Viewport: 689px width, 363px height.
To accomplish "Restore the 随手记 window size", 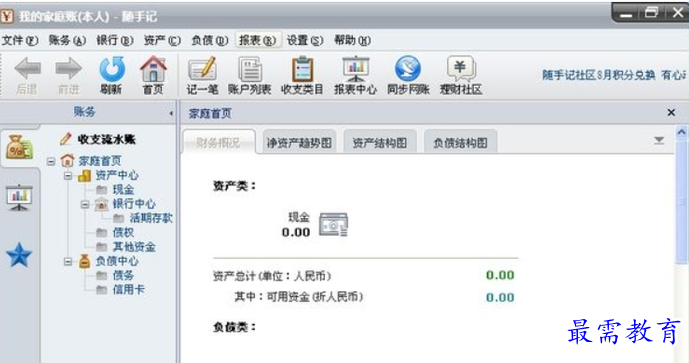I will pyautogui.click(x=651, y=13).
